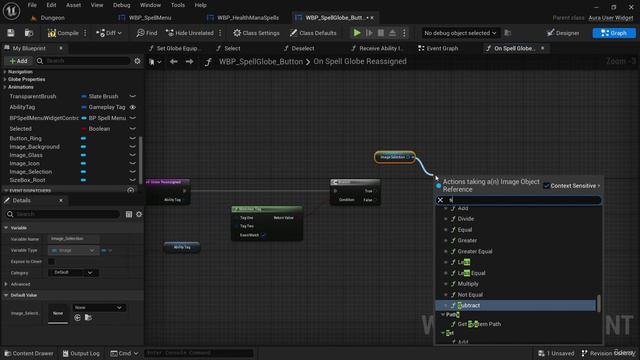Start Play in editor
The height and width of the screenshot is (360, 640).
[357, 33]
